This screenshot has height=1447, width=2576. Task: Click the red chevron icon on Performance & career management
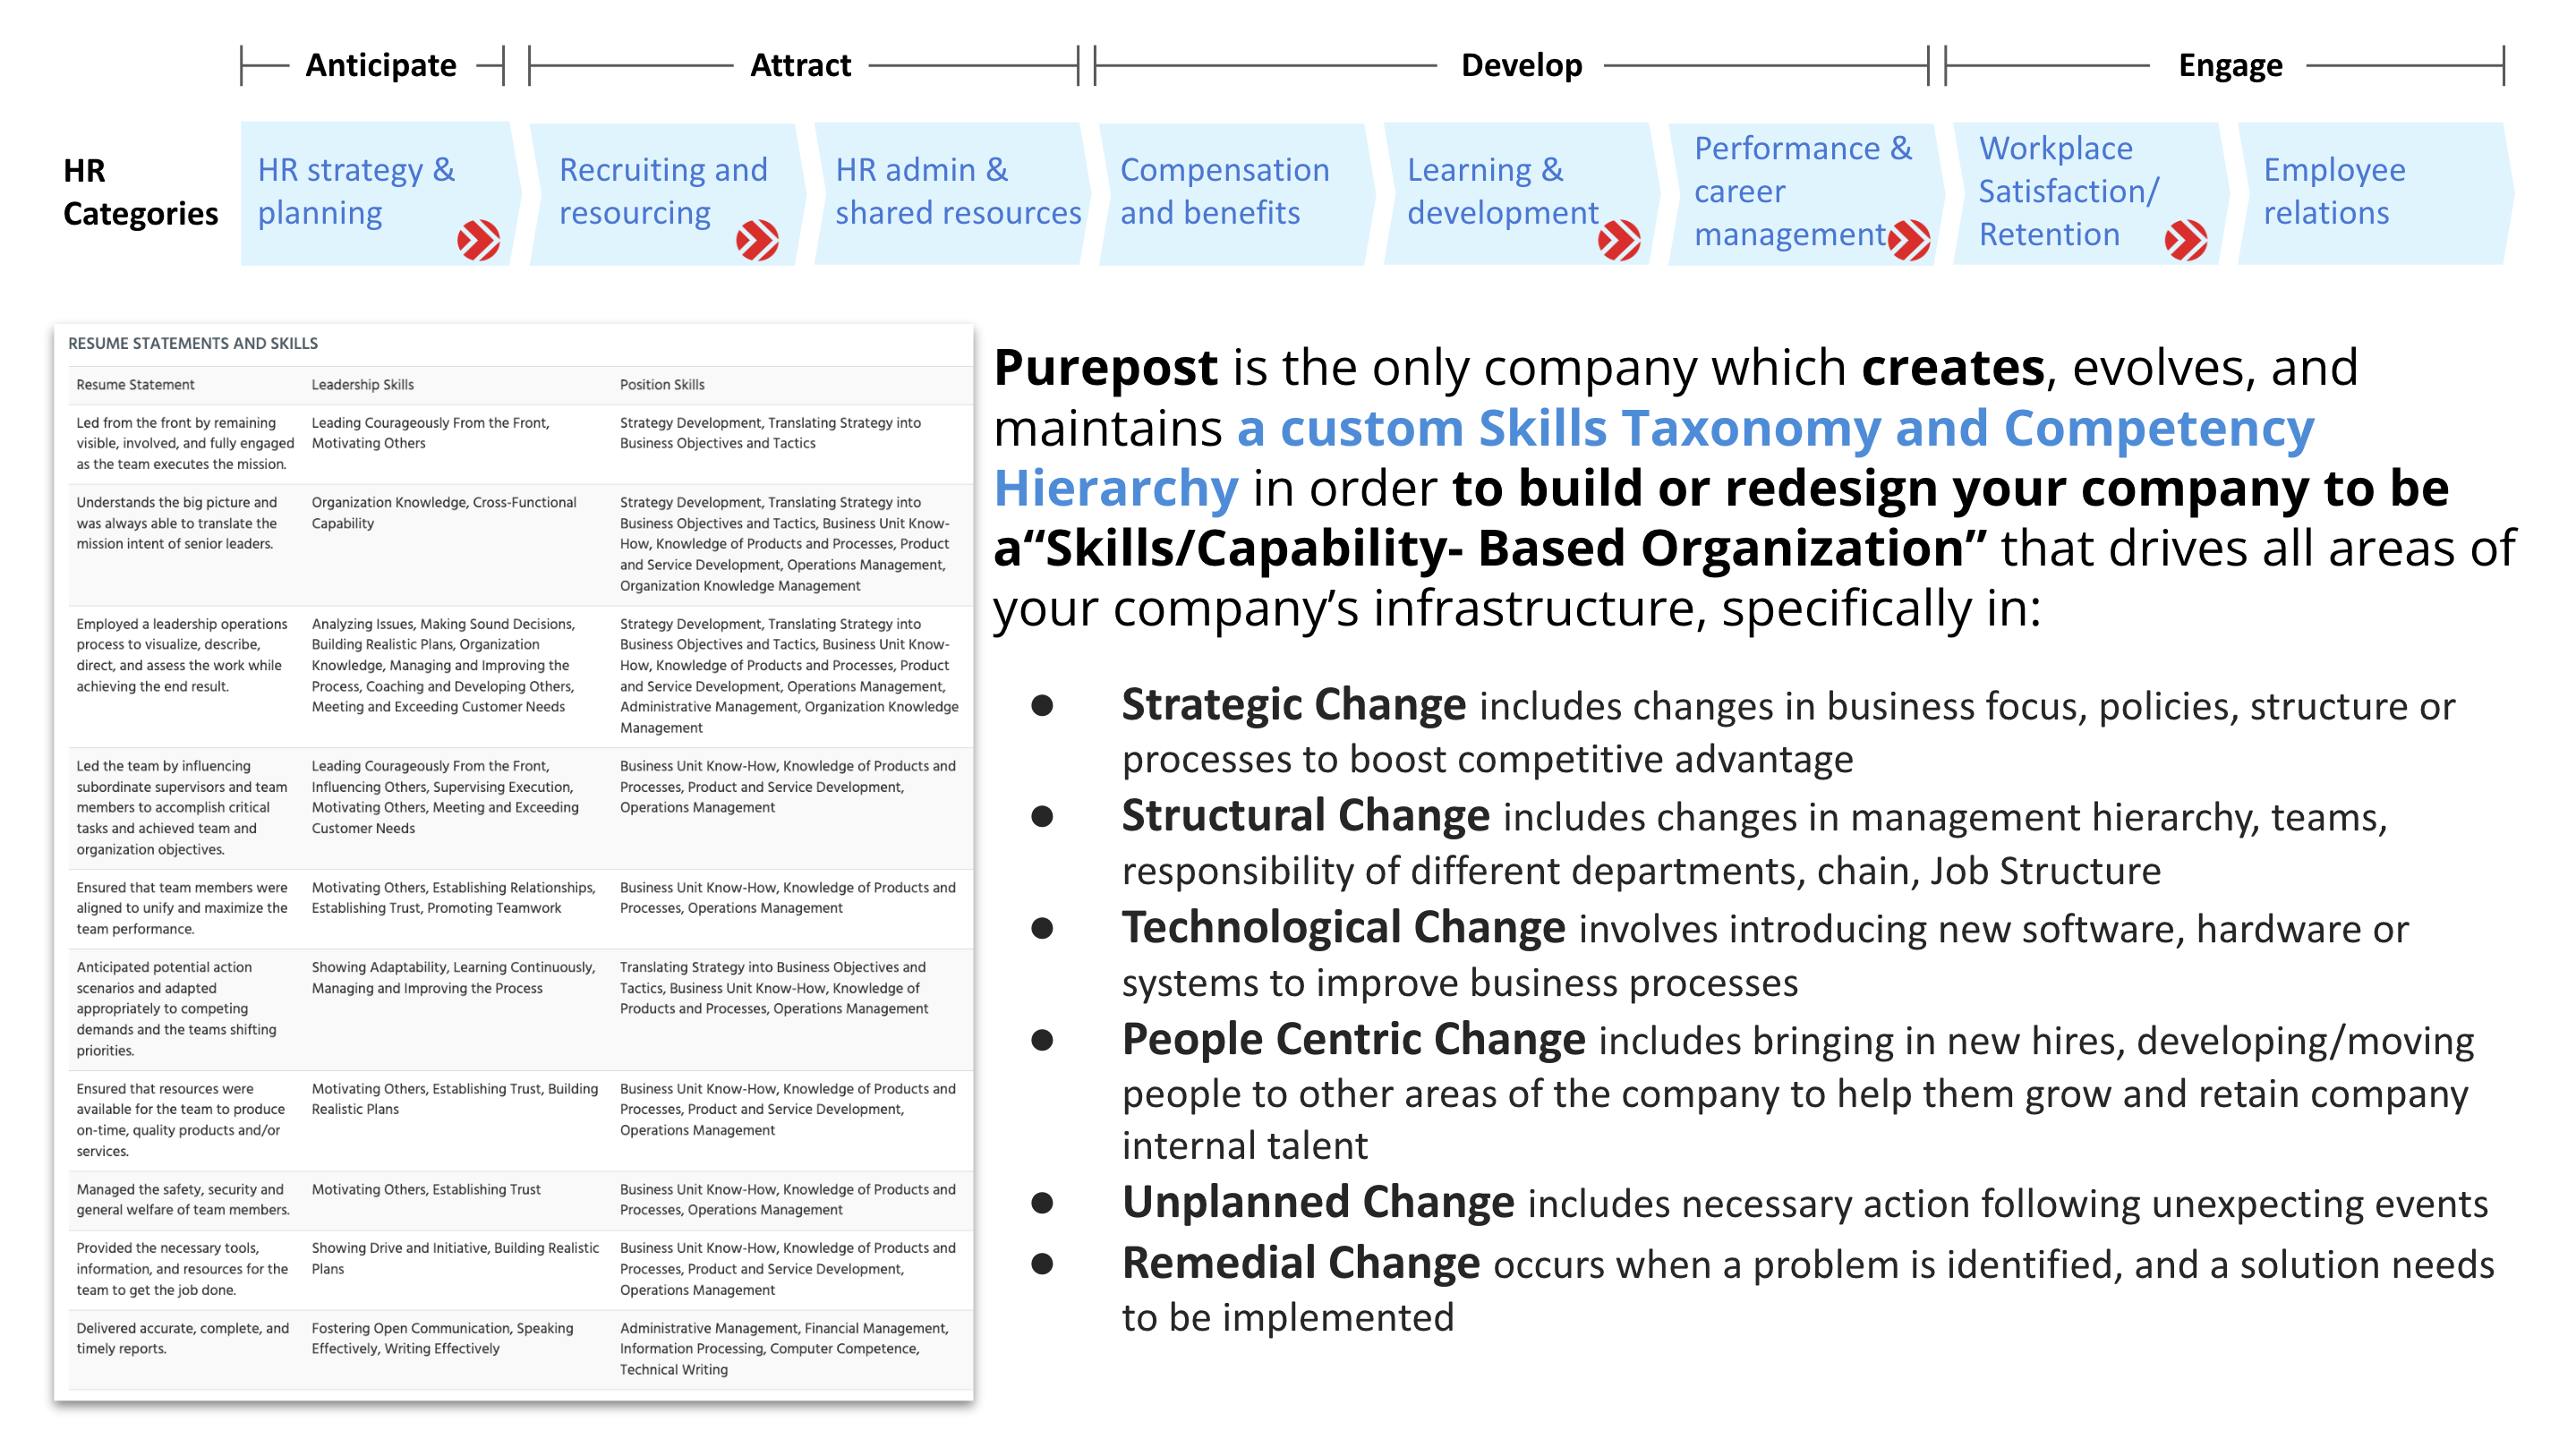coord(1909,240)
